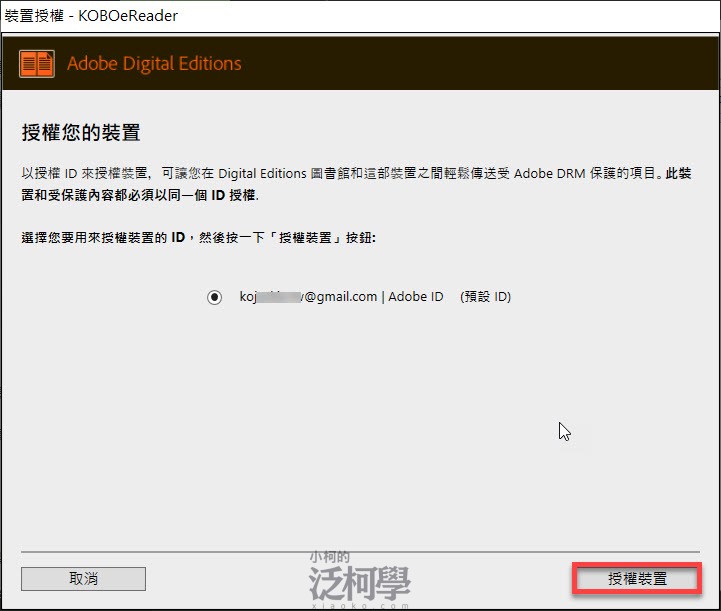Click the 取消 cancel button
Screen dimensions: 721x611
(83, 578)
